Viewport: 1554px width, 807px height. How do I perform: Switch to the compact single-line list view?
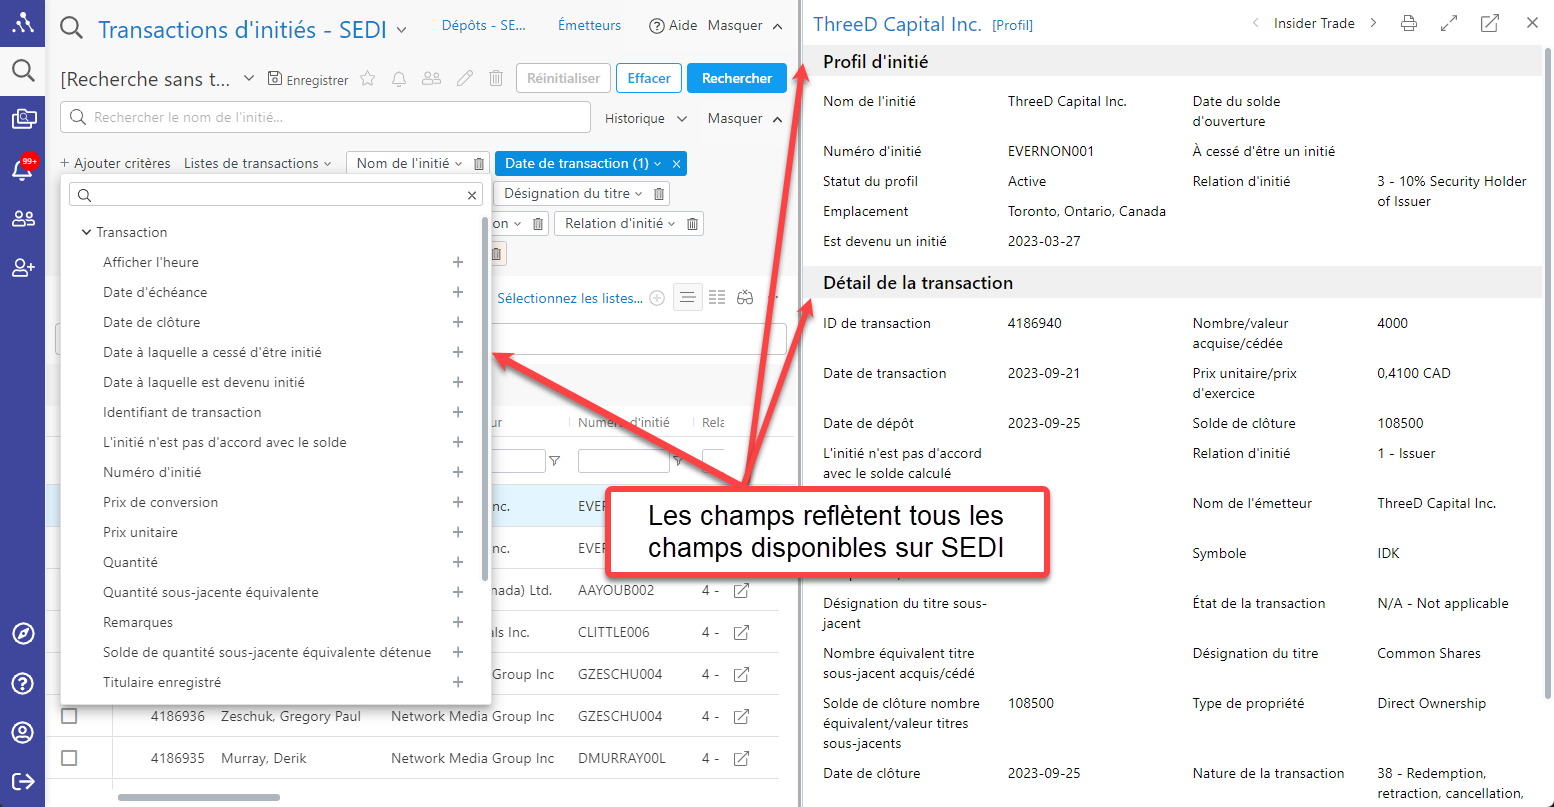pyautogui.click(x=688, y=298)
